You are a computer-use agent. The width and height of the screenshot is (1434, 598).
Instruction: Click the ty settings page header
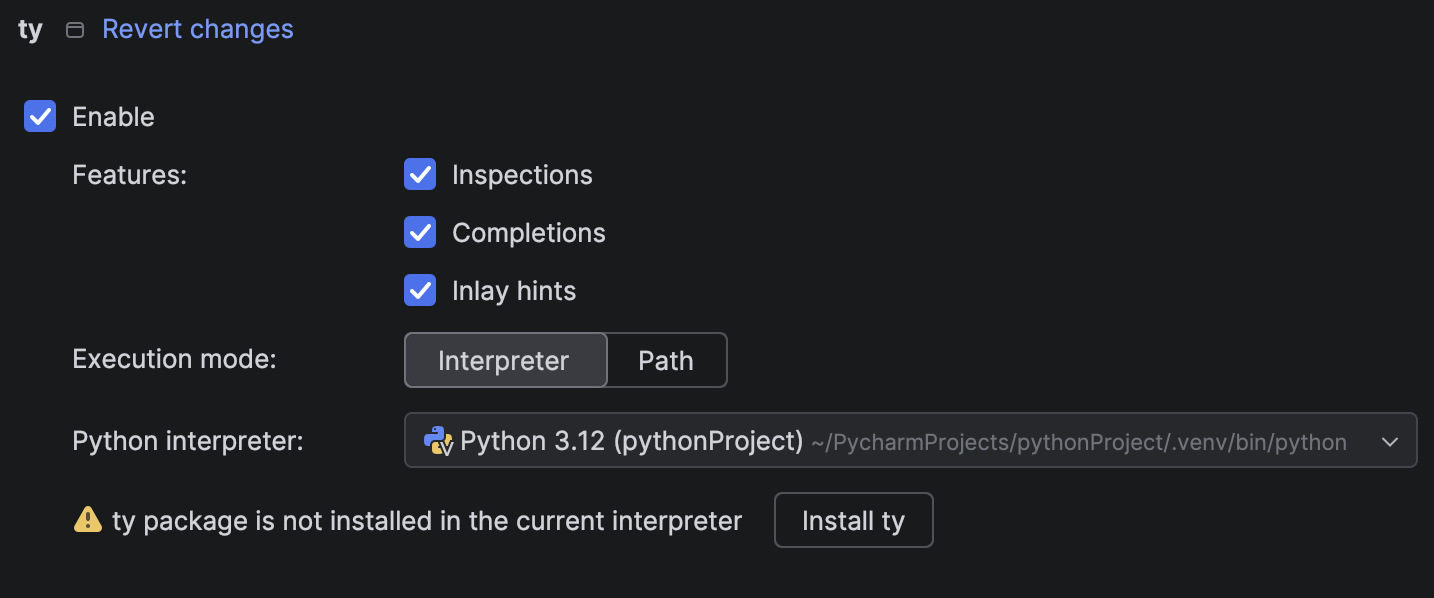click(x=29, y=29)
